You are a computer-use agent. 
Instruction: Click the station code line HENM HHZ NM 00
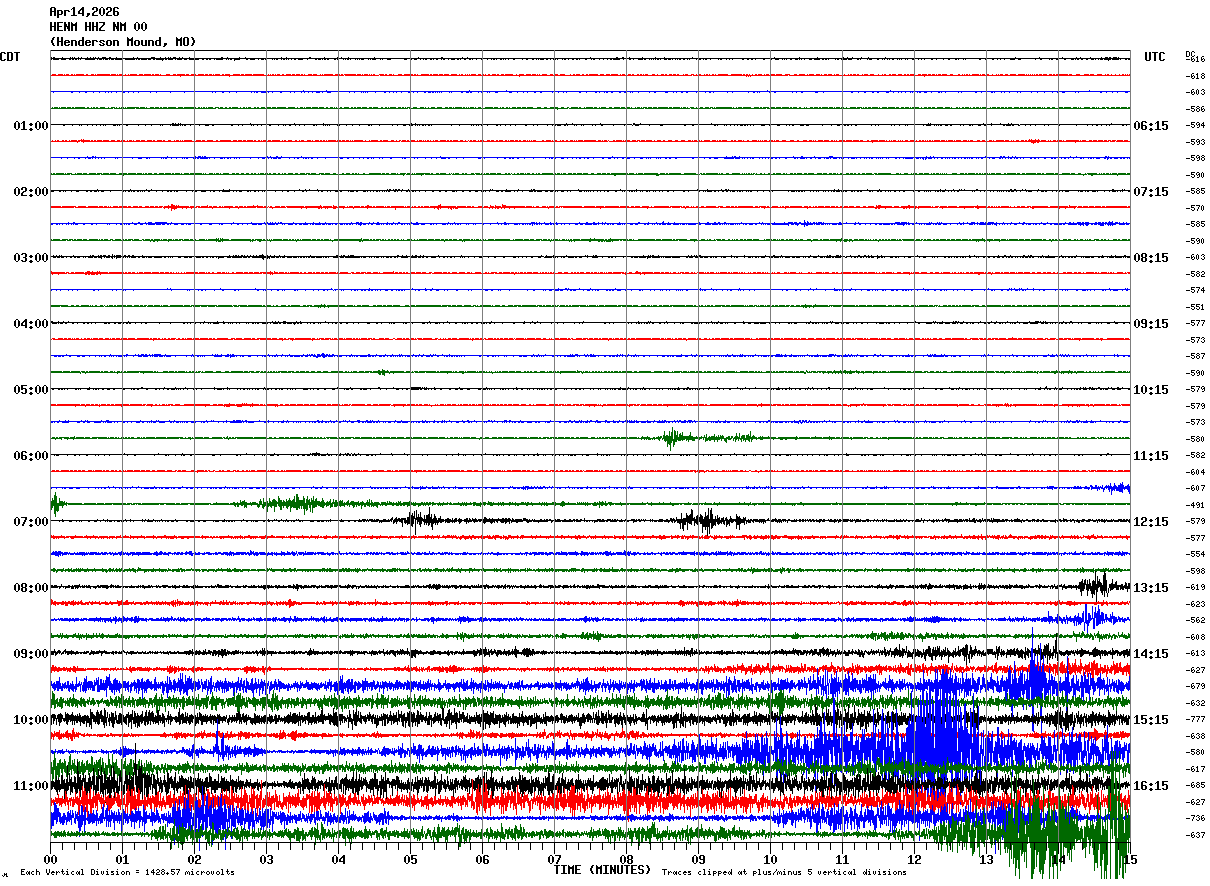(98, 27)
